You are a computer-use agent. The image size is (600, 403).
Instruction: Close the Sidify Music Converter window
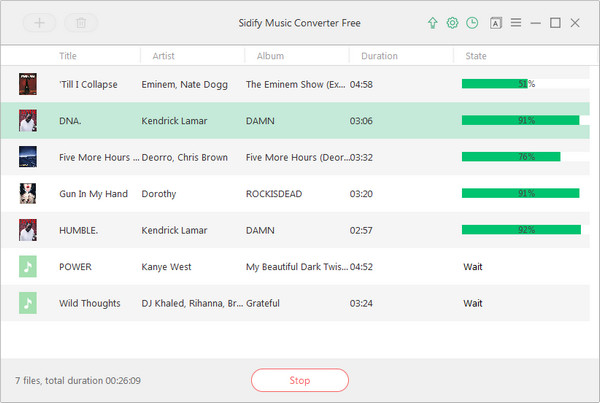pyautogui.click(x=575, y=23)
